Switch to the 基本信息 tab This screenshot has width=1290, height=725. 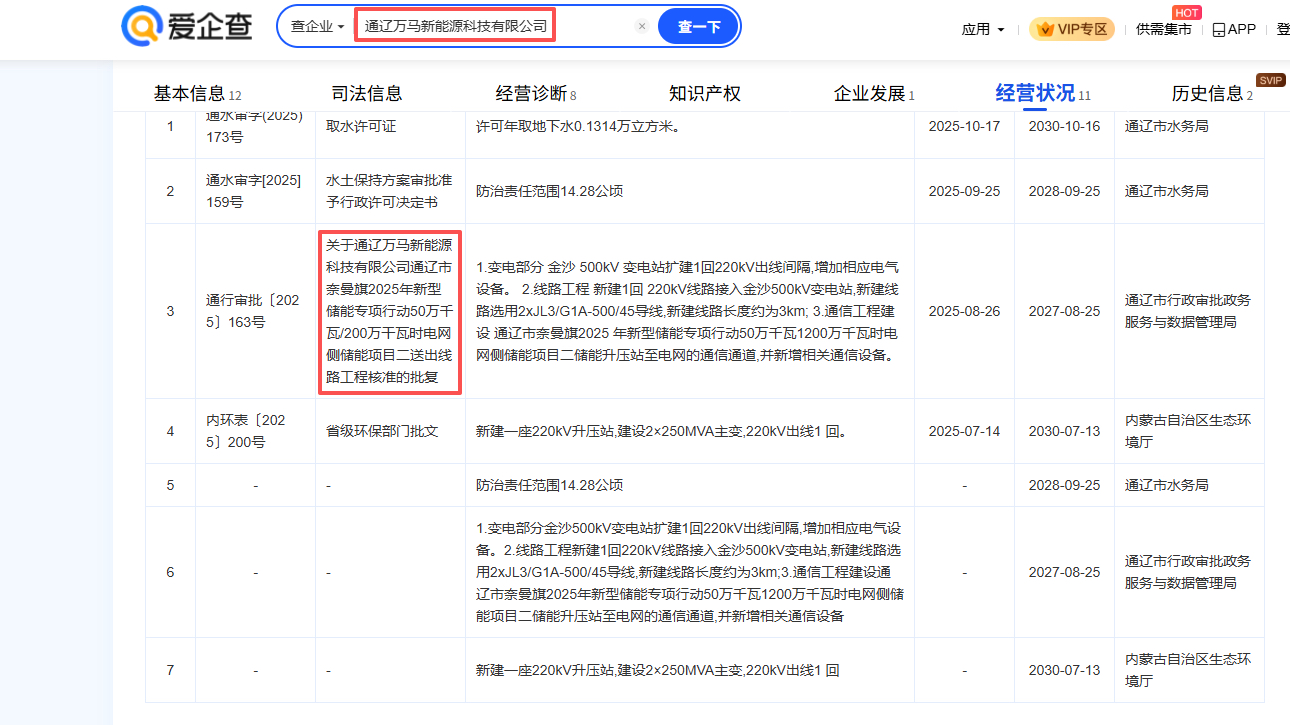click(197, 94)
